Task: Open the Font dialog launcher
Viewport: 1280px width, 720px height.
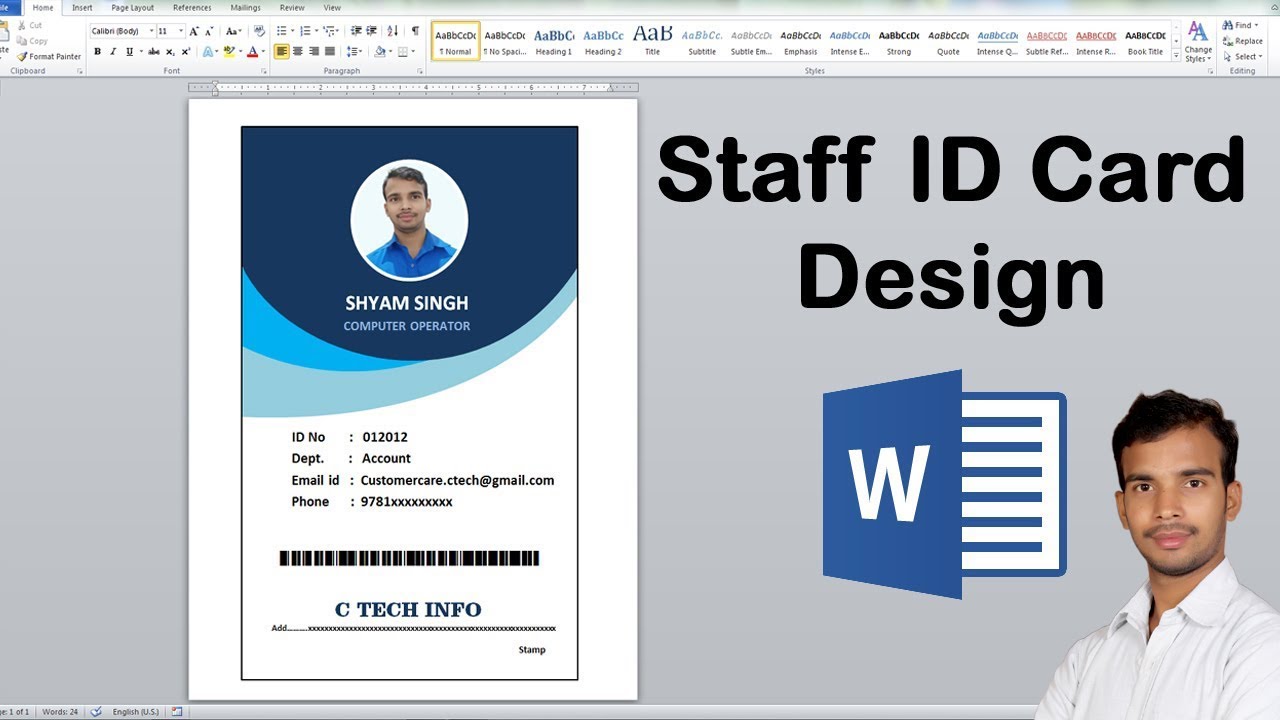Action: coord(264,72)
